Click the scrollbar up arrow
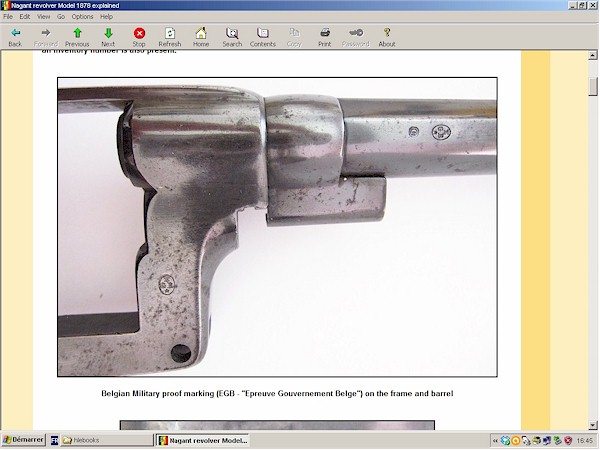Image resolution: width=600 pixels, height=450 pixels. [x=593, y=56]
